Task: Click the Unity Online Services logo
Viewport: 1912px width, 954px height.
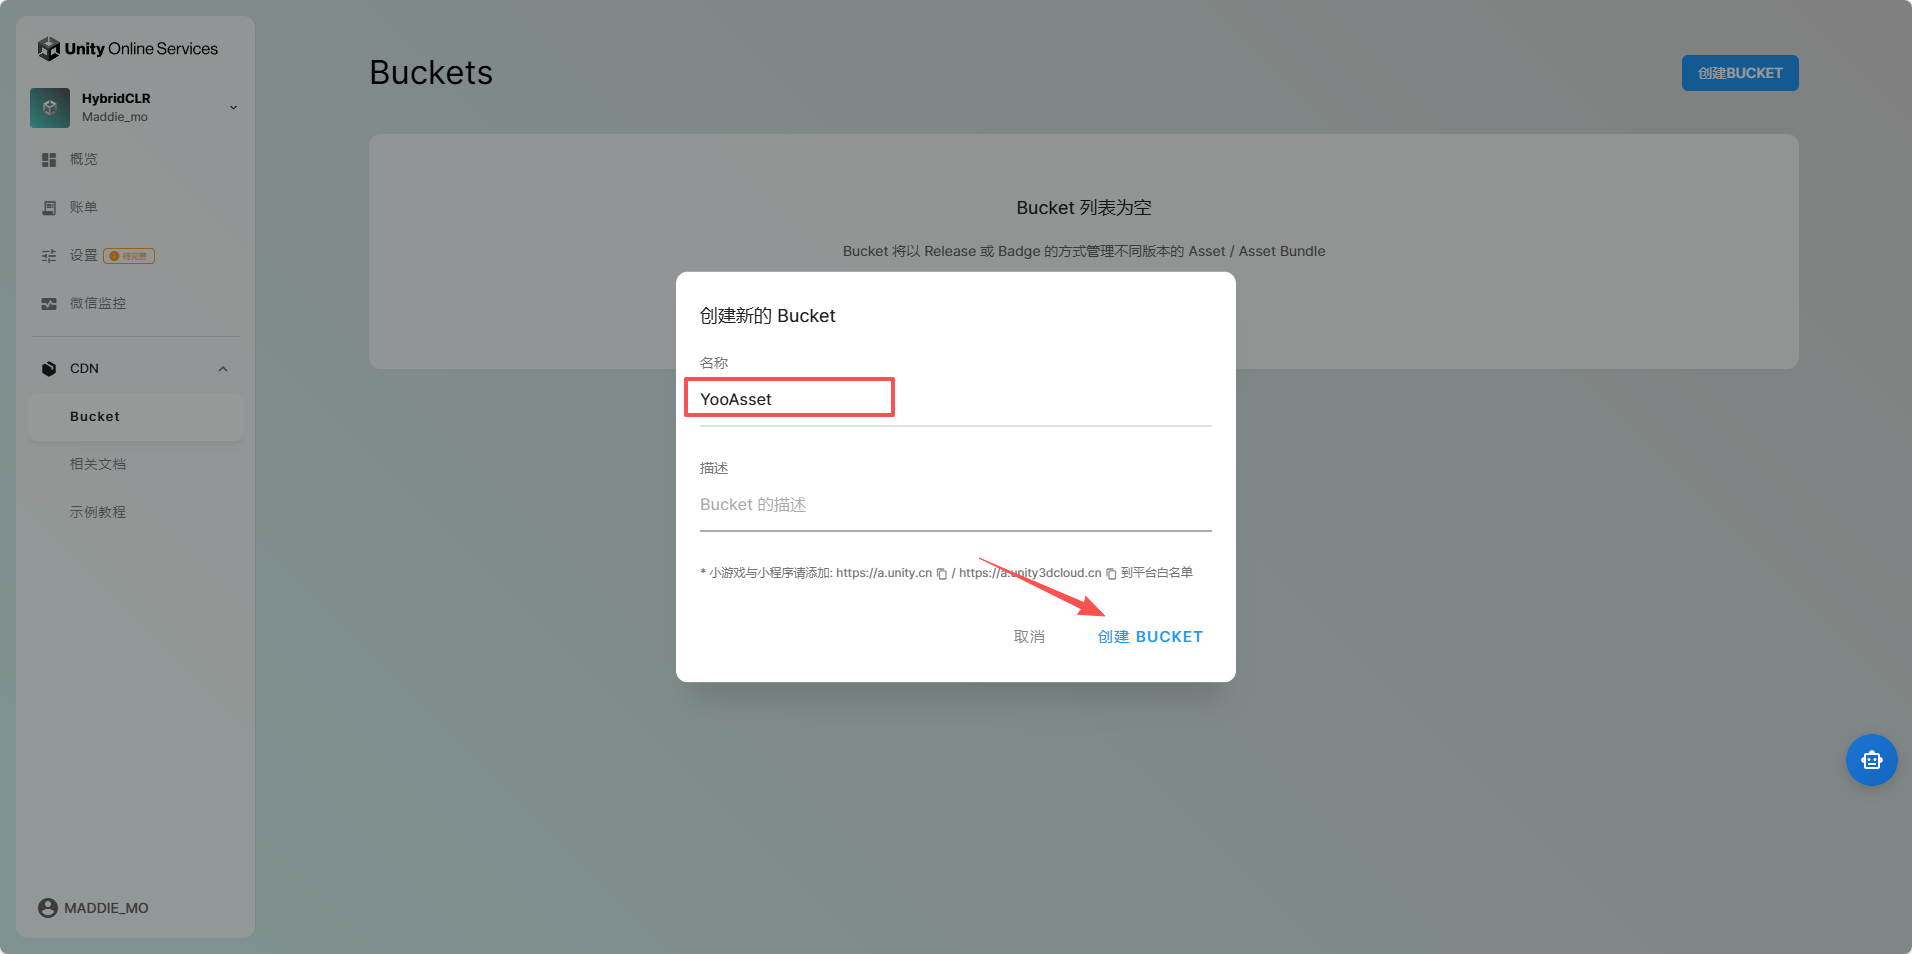Action: point(127,48)
